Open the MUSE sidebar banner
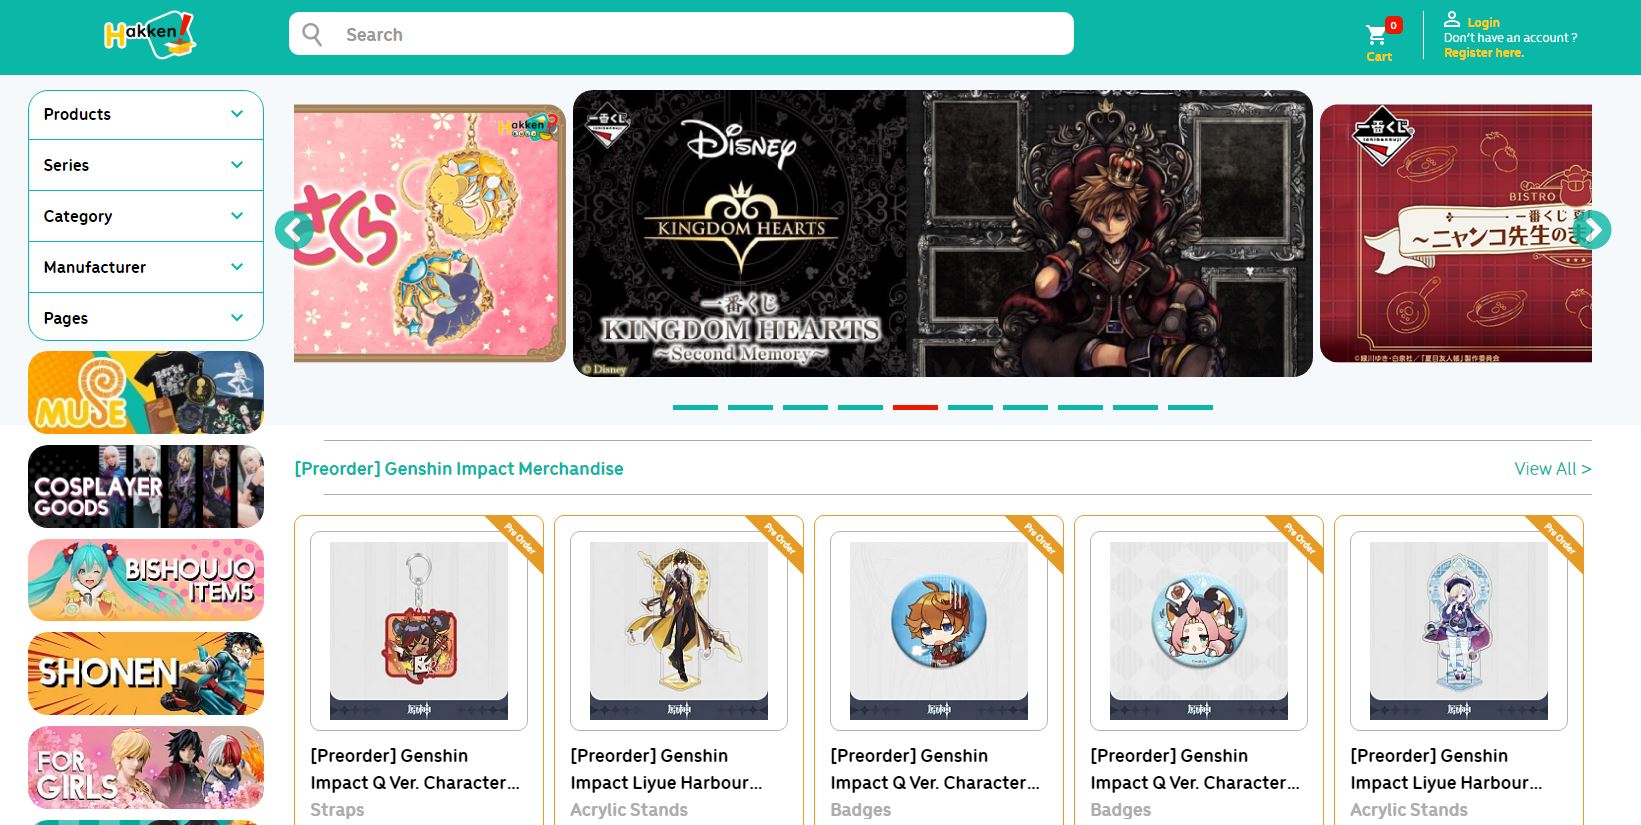1641x825 pixels. point(146,392)
